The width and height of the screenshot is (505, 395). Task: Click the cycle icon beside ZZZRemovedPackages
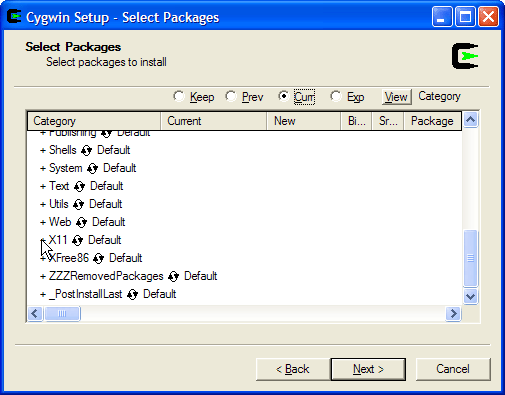tap(173, 277)
